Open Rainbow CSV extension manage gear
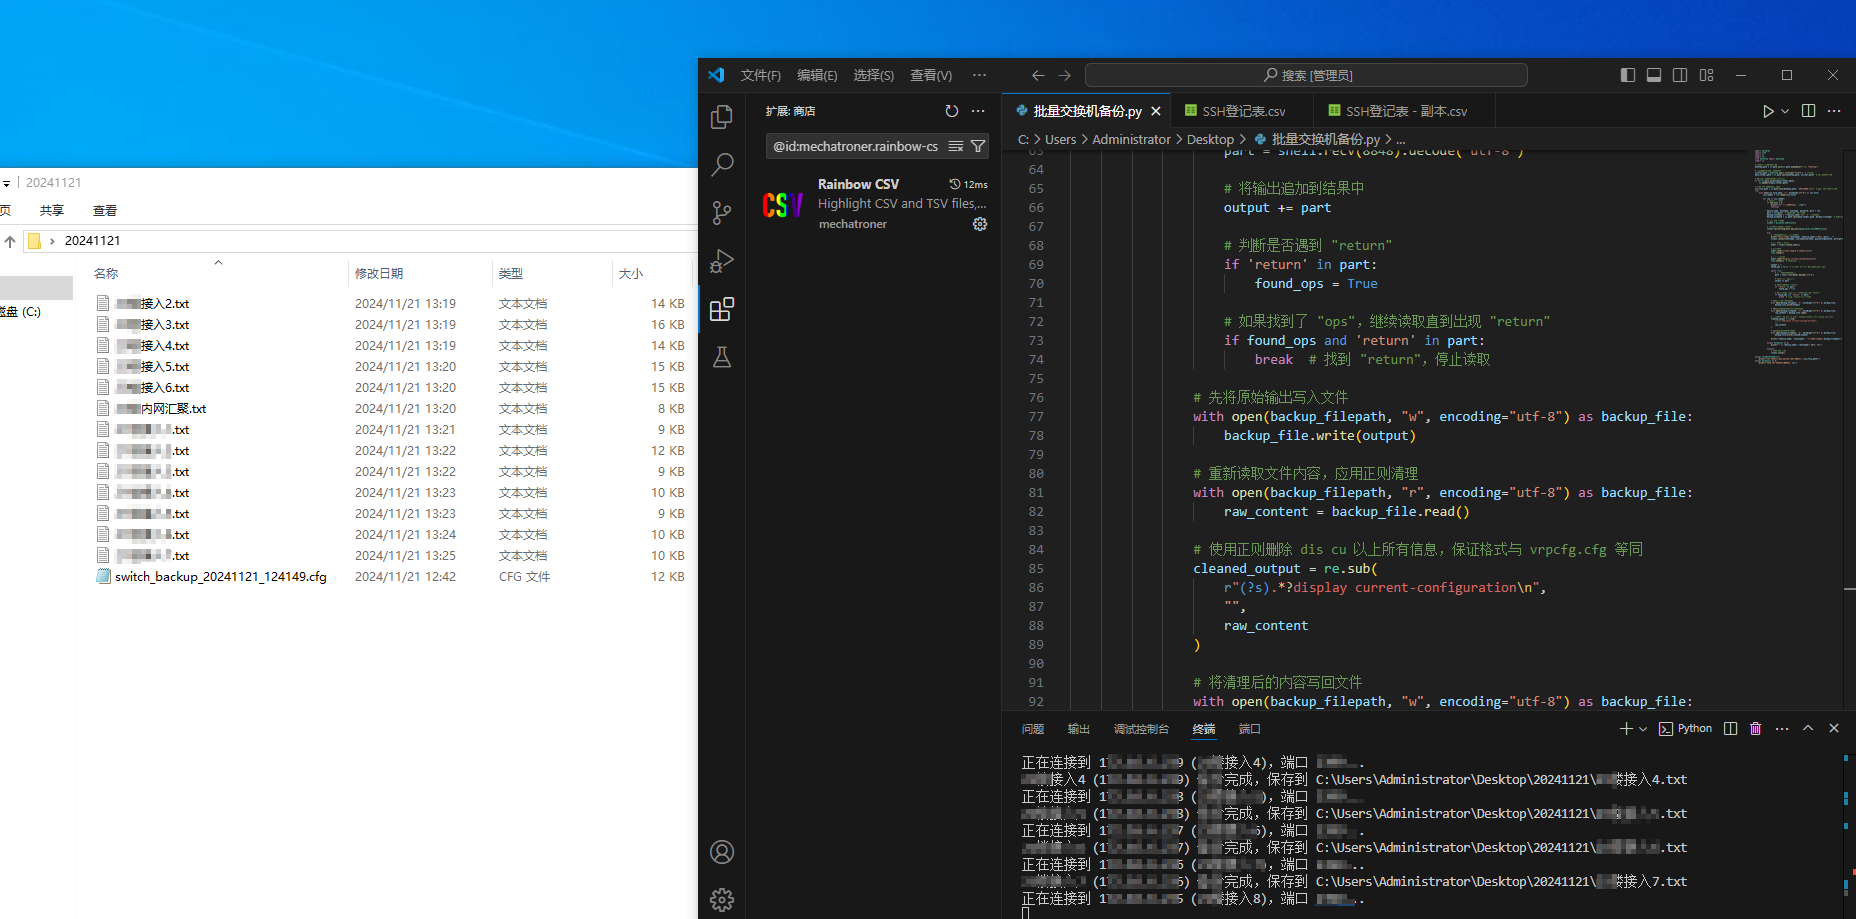The width and height of the screenshot is (1856, 919). 980,224
